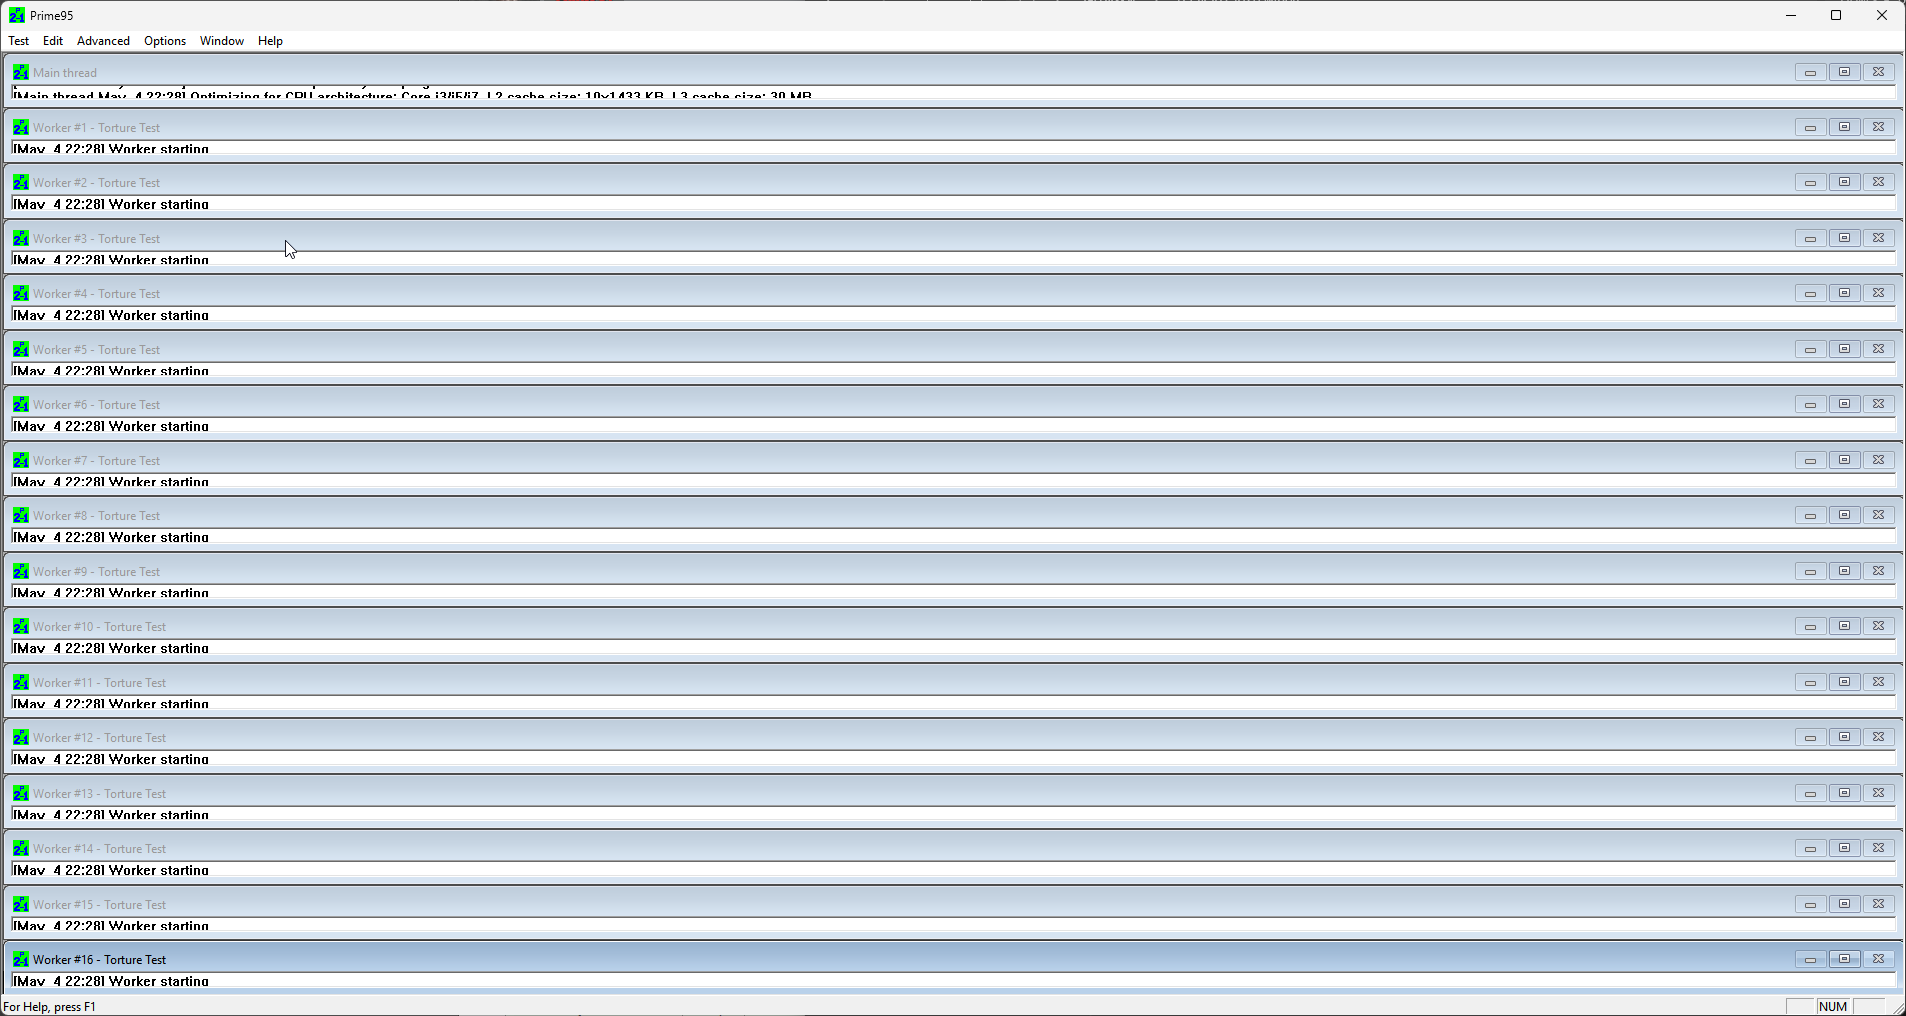Open the Edit menu
Image resolution: width=1906 pixels, height=1016 pixels.
pos(53,41)
